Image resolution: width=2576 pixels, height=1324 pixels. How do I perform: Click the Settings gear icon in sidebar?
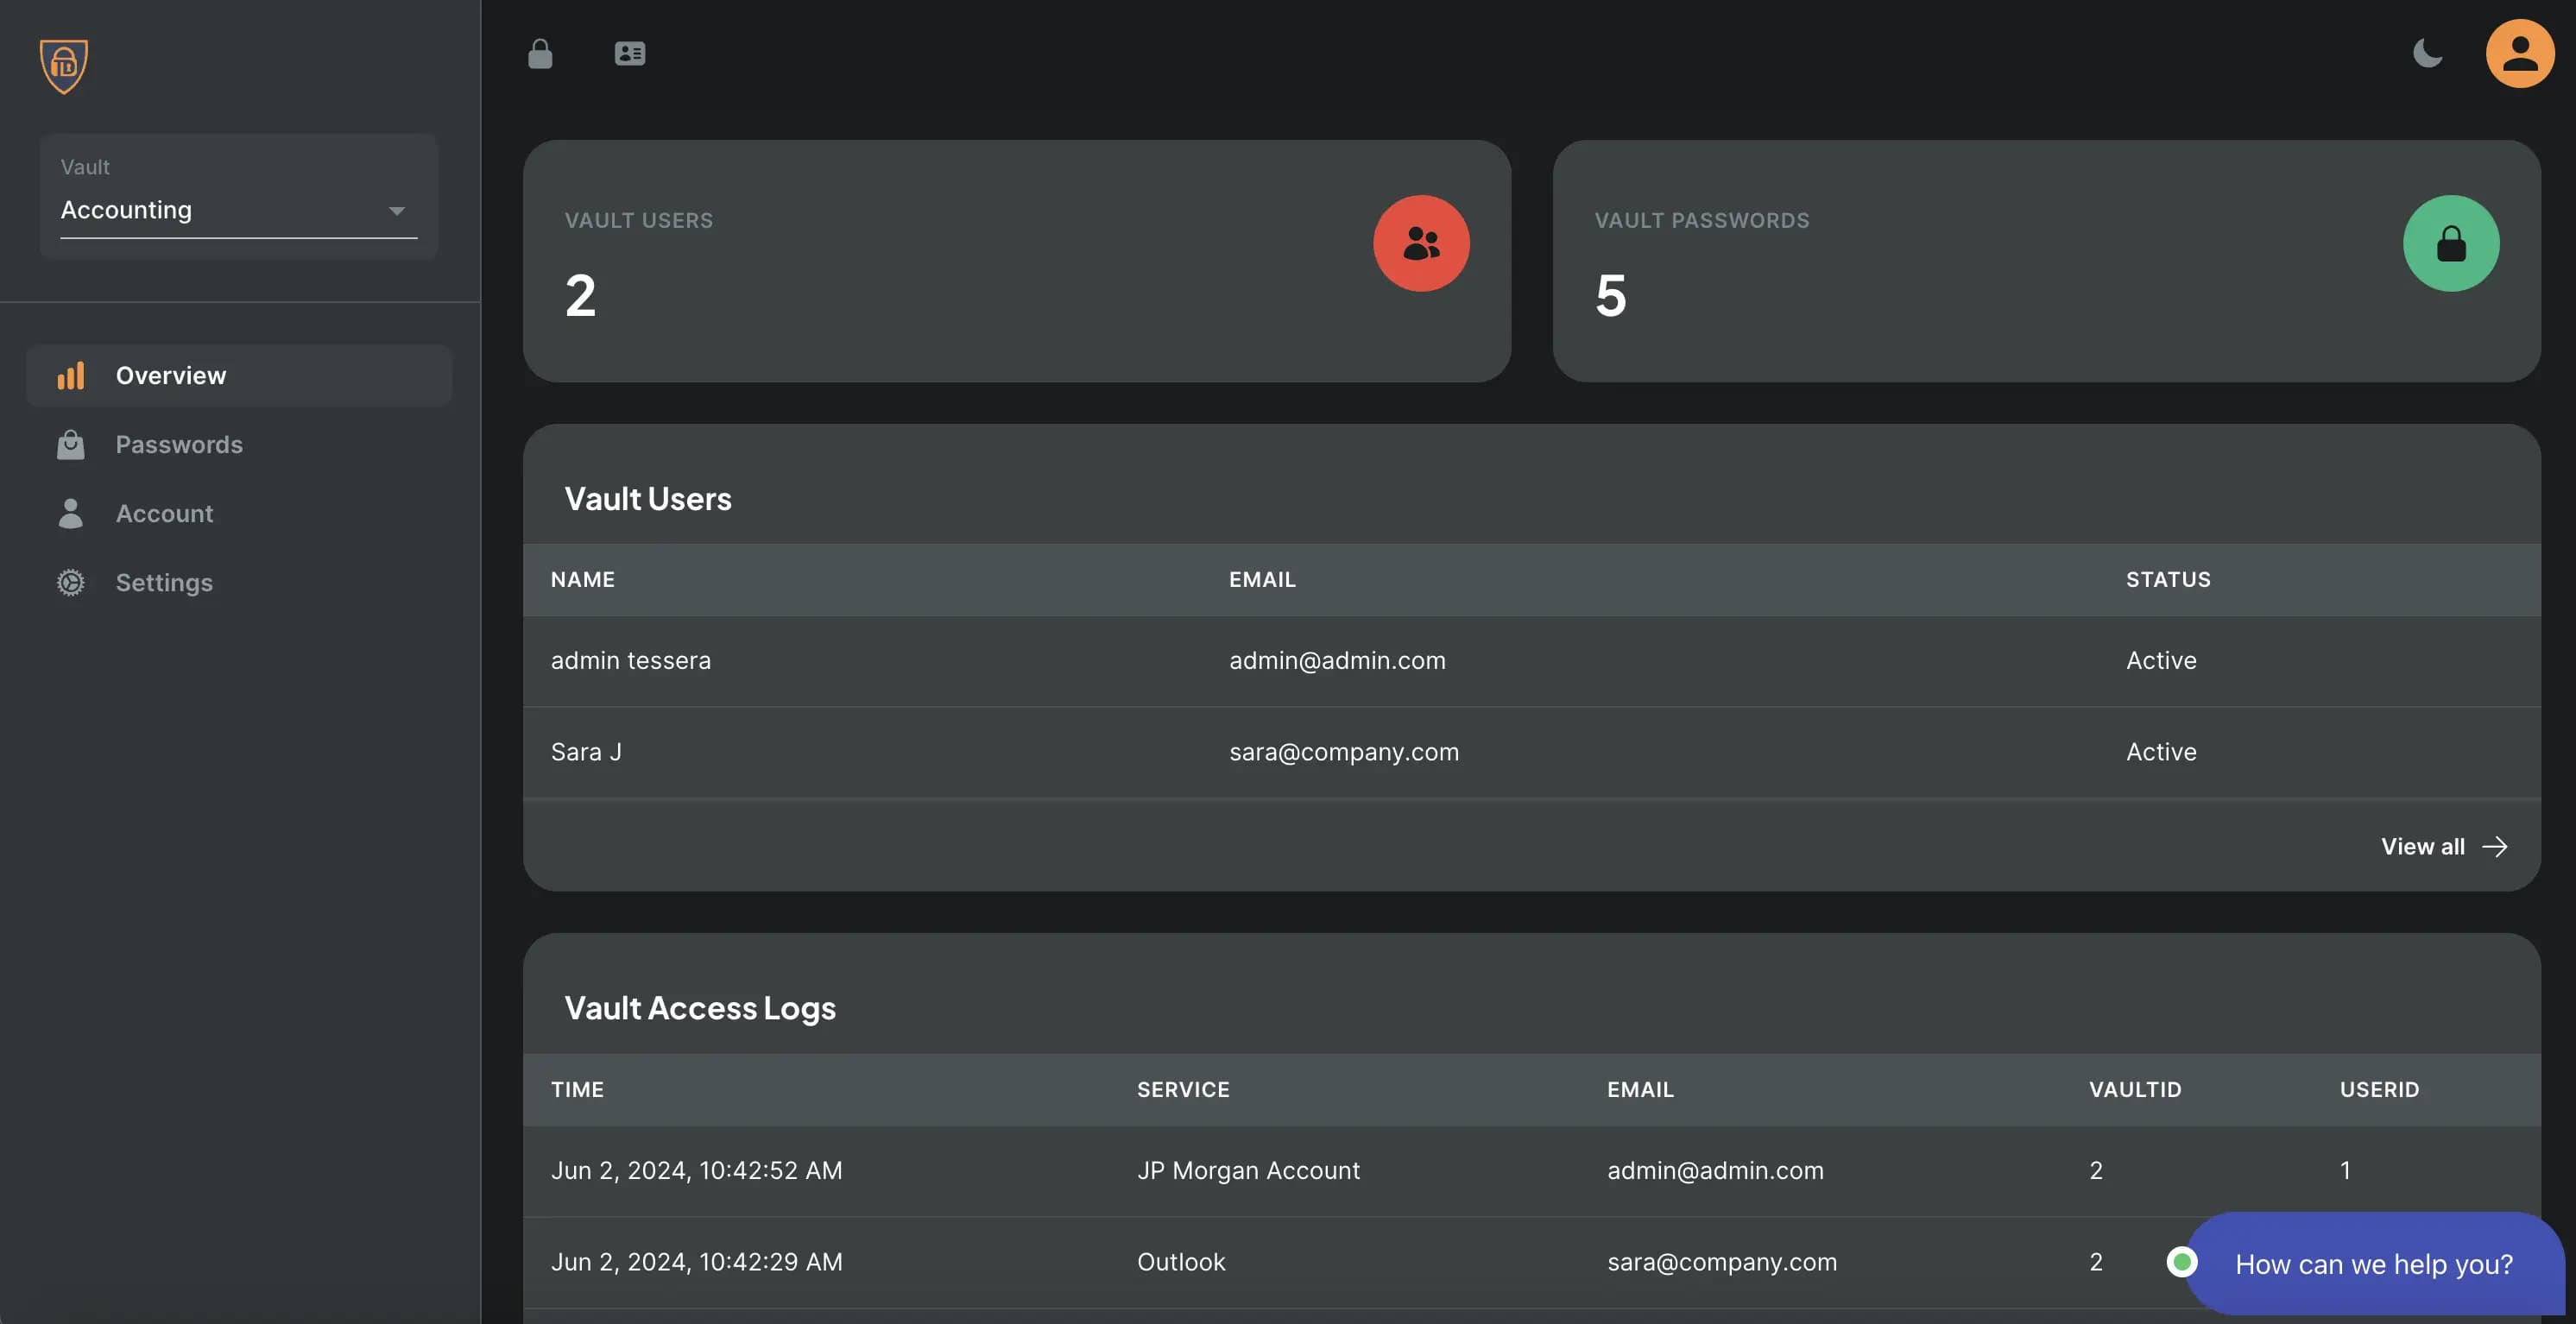71,582
